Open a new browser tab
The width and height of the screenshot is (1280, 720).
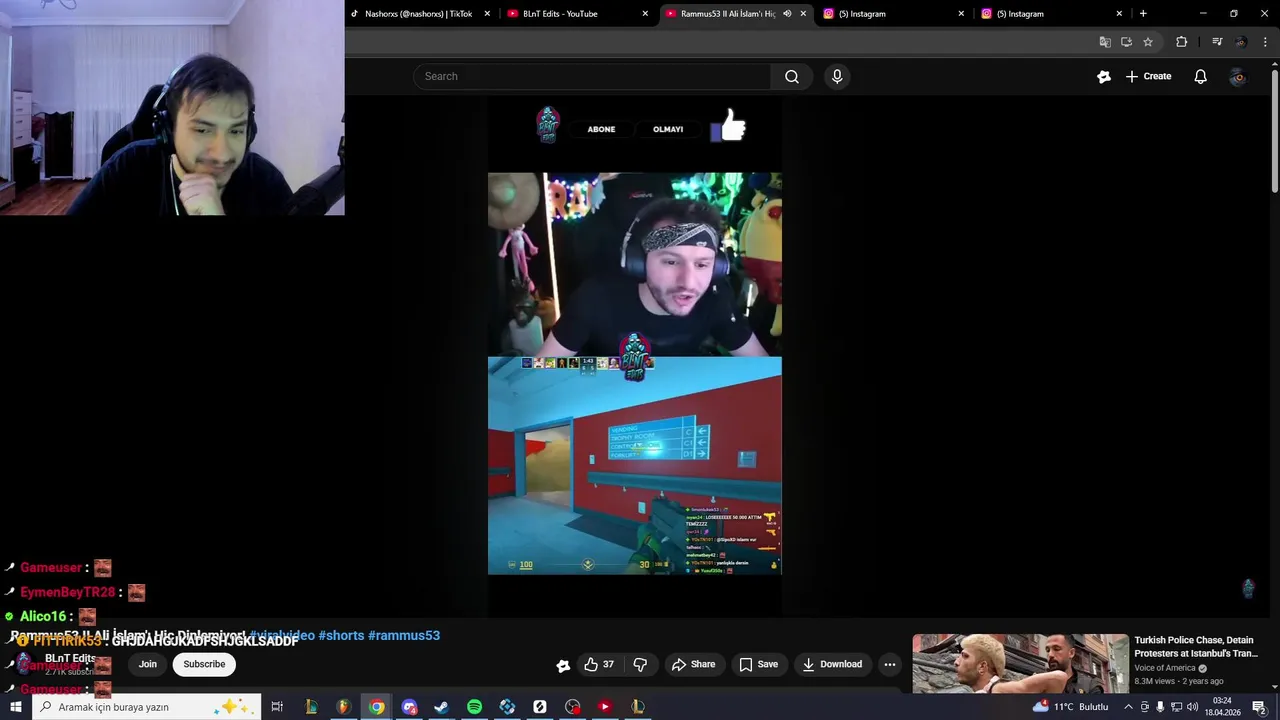point(1143,14)
